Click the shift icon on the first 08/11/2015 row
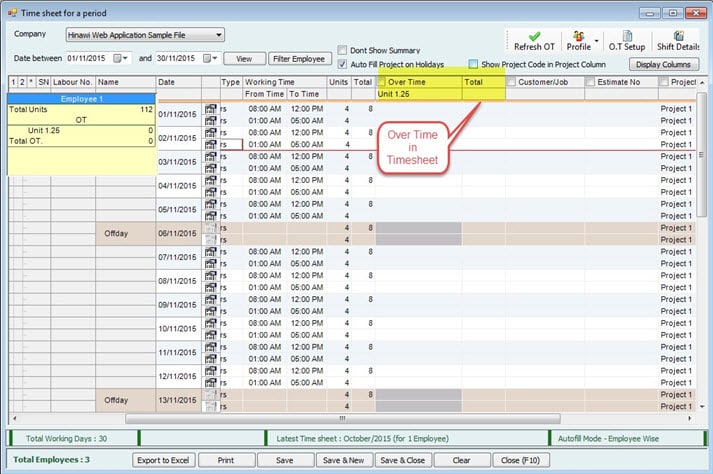This screenshot has width=713, height=474. coord(211,275)
